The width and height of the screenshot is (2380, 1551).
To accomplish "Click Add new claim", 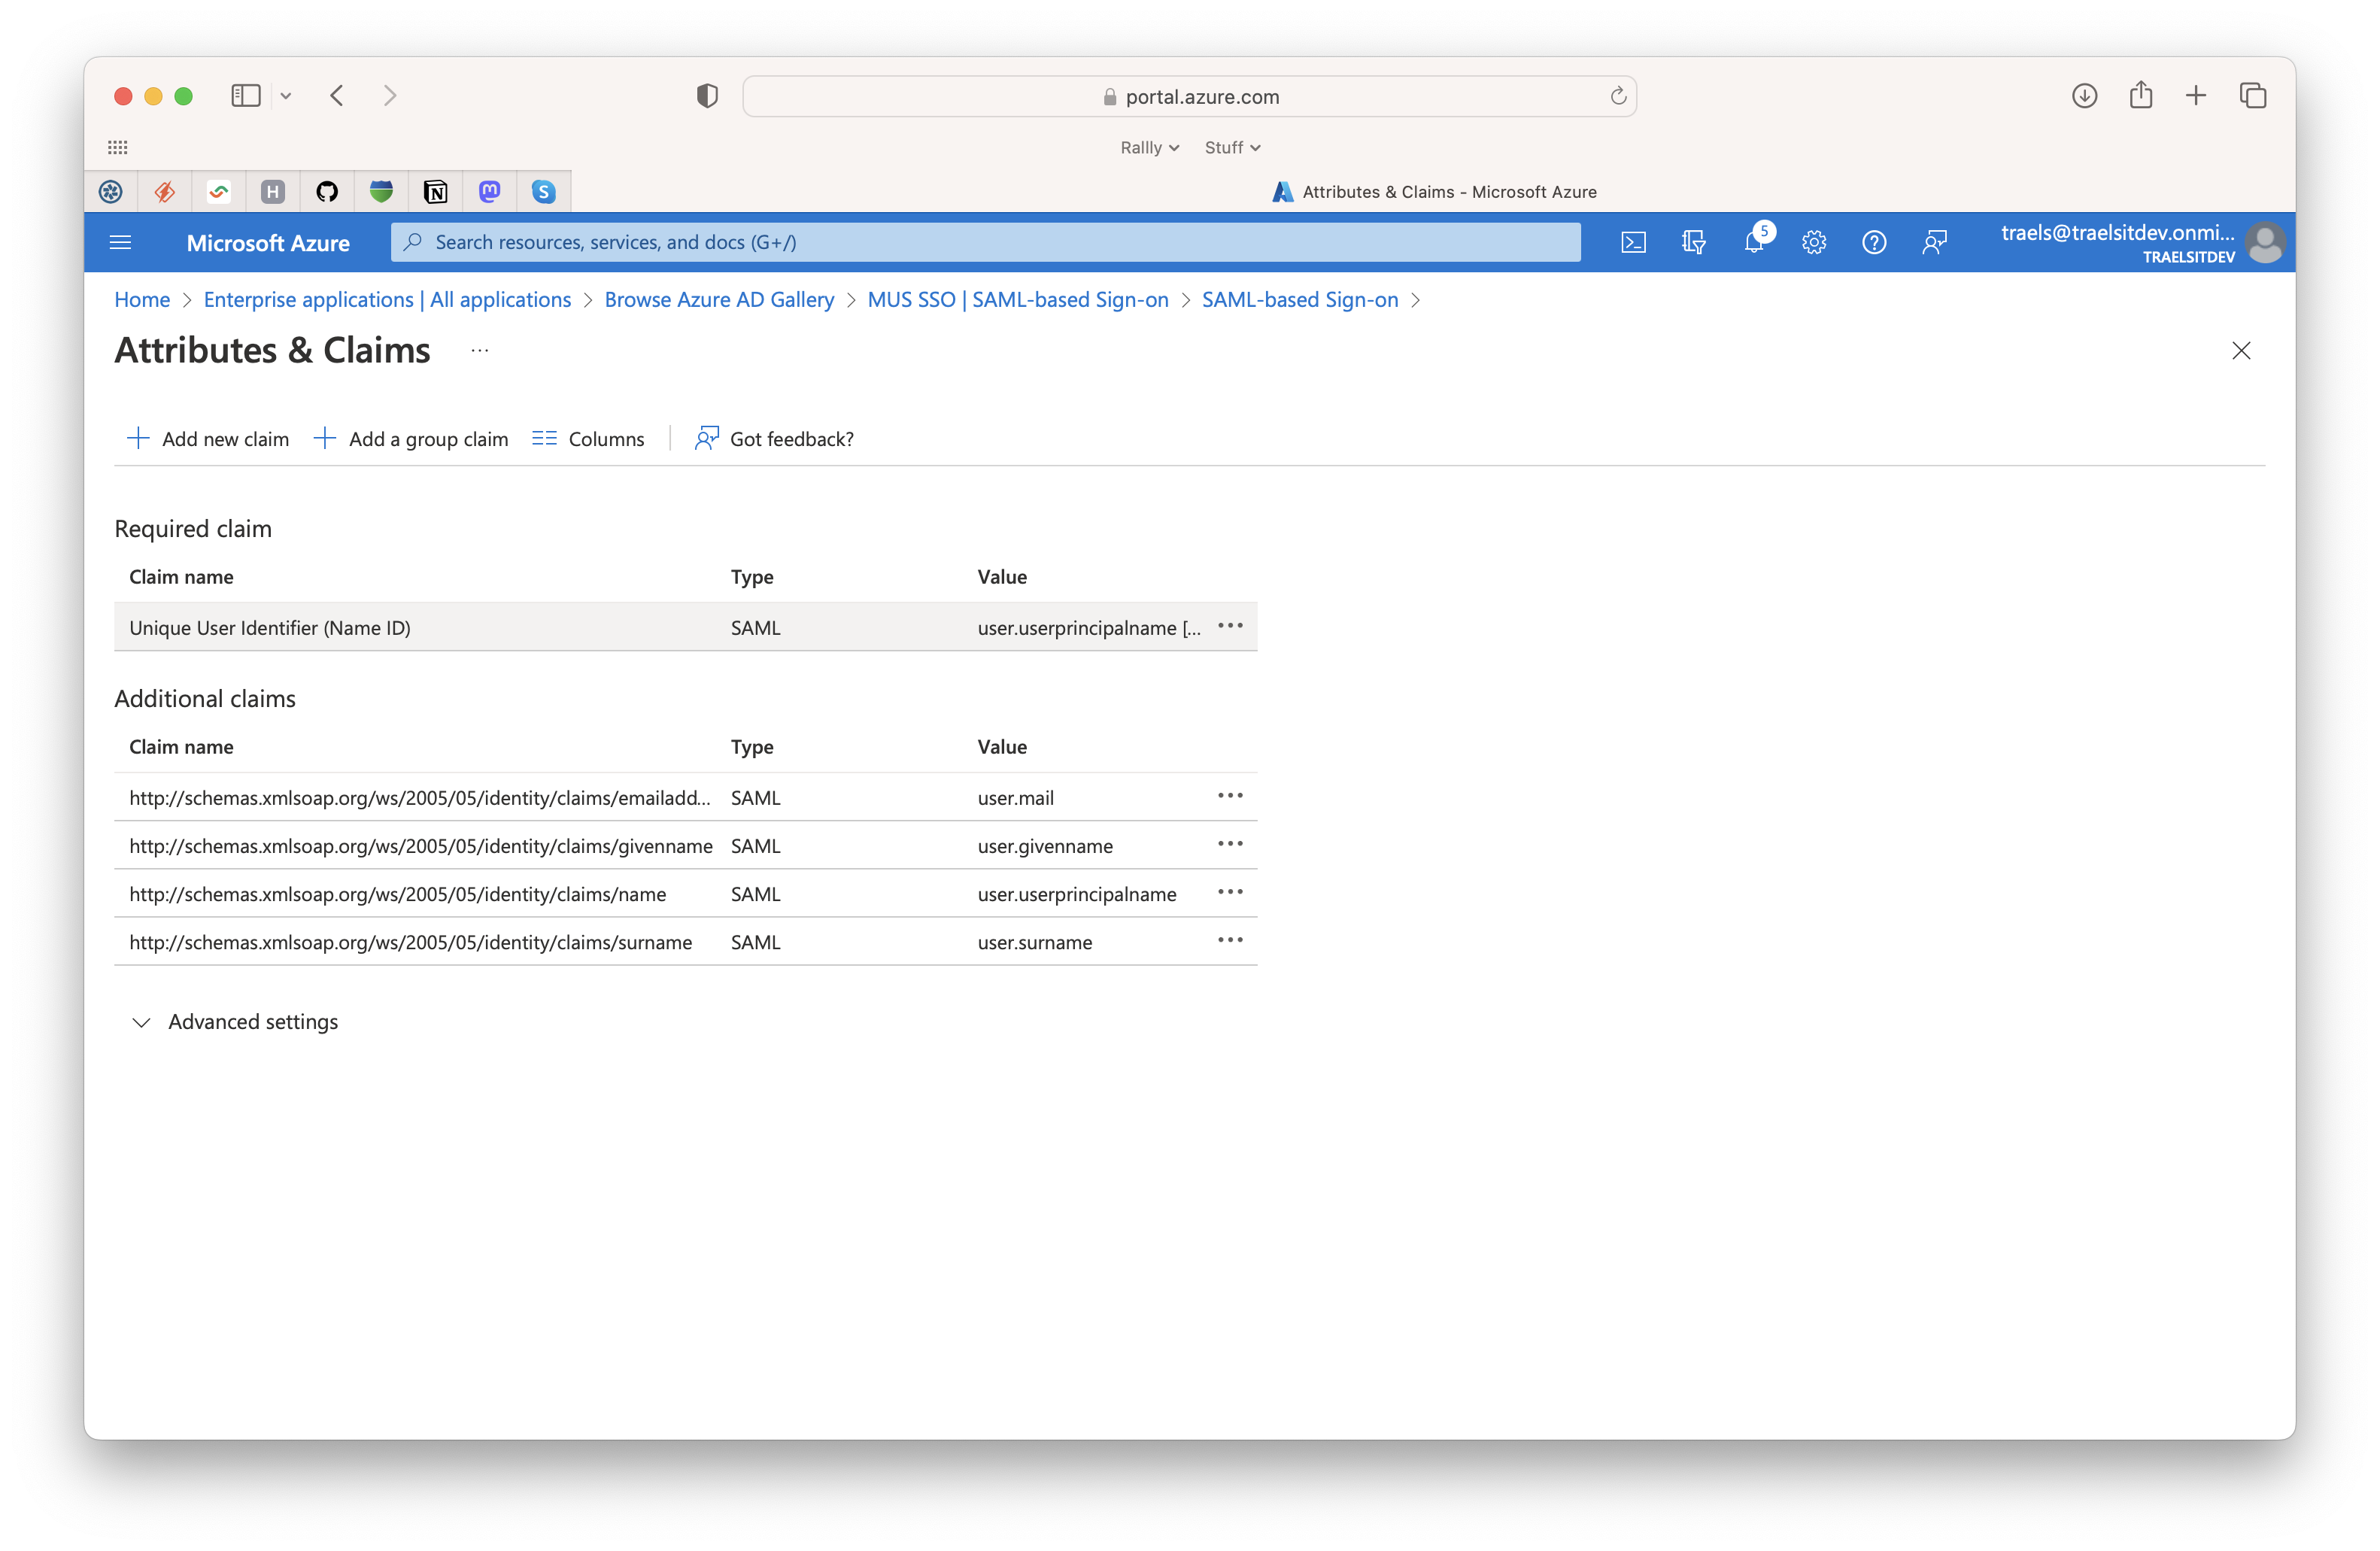I will [x=208, y=438].
